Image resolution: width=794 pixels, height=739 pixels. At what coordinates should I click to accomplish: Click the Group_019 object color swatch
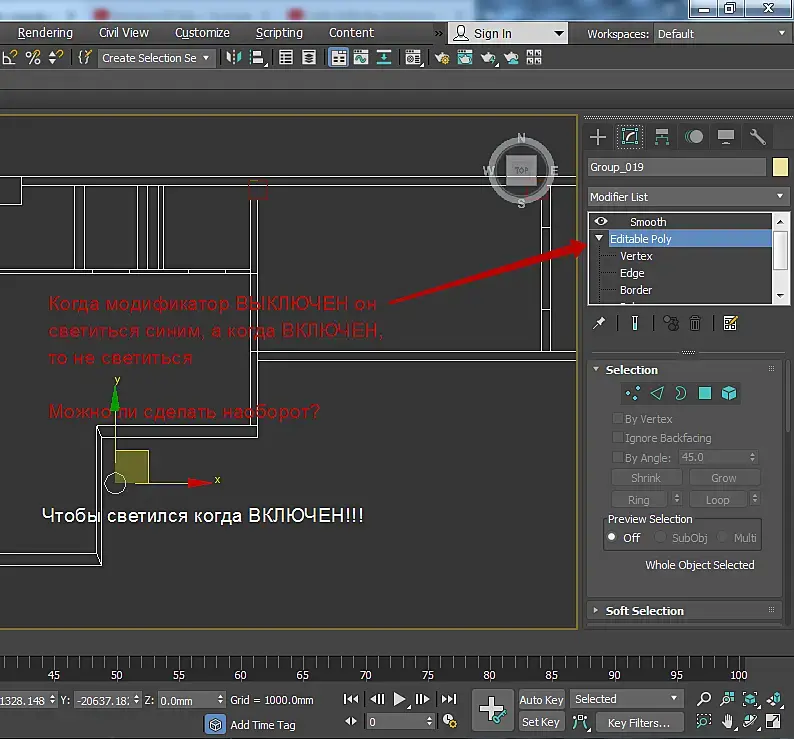[780, 167]
